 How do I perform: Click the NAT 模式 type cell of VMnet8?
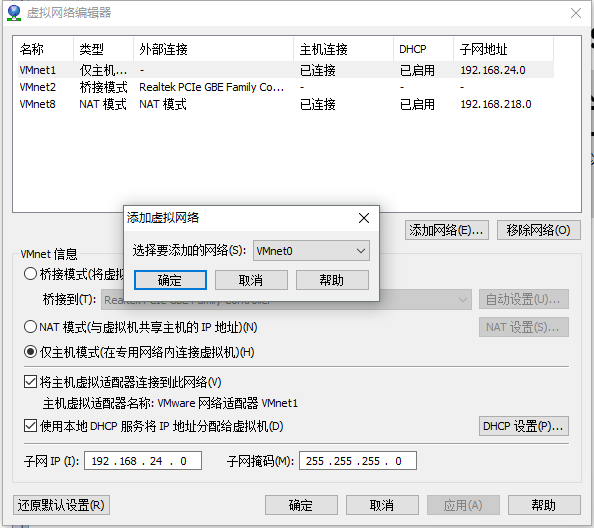(x=103, y=104)
